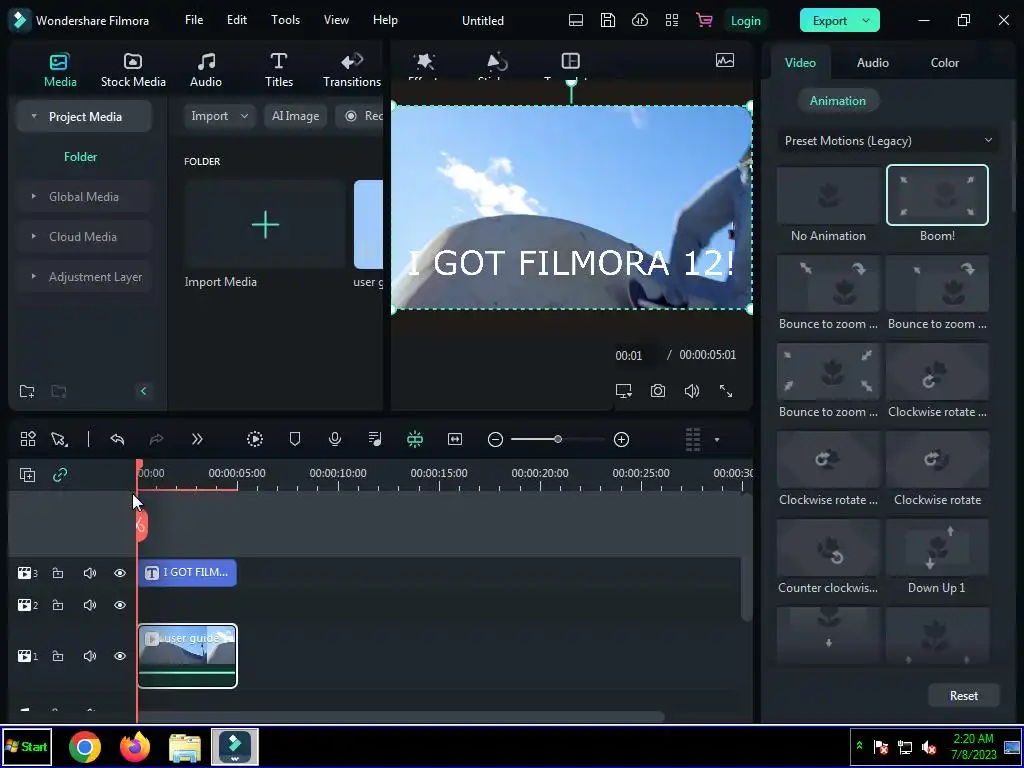
Task: Click the layout mode icon in title bar
Action: click(x=576, y=20)
